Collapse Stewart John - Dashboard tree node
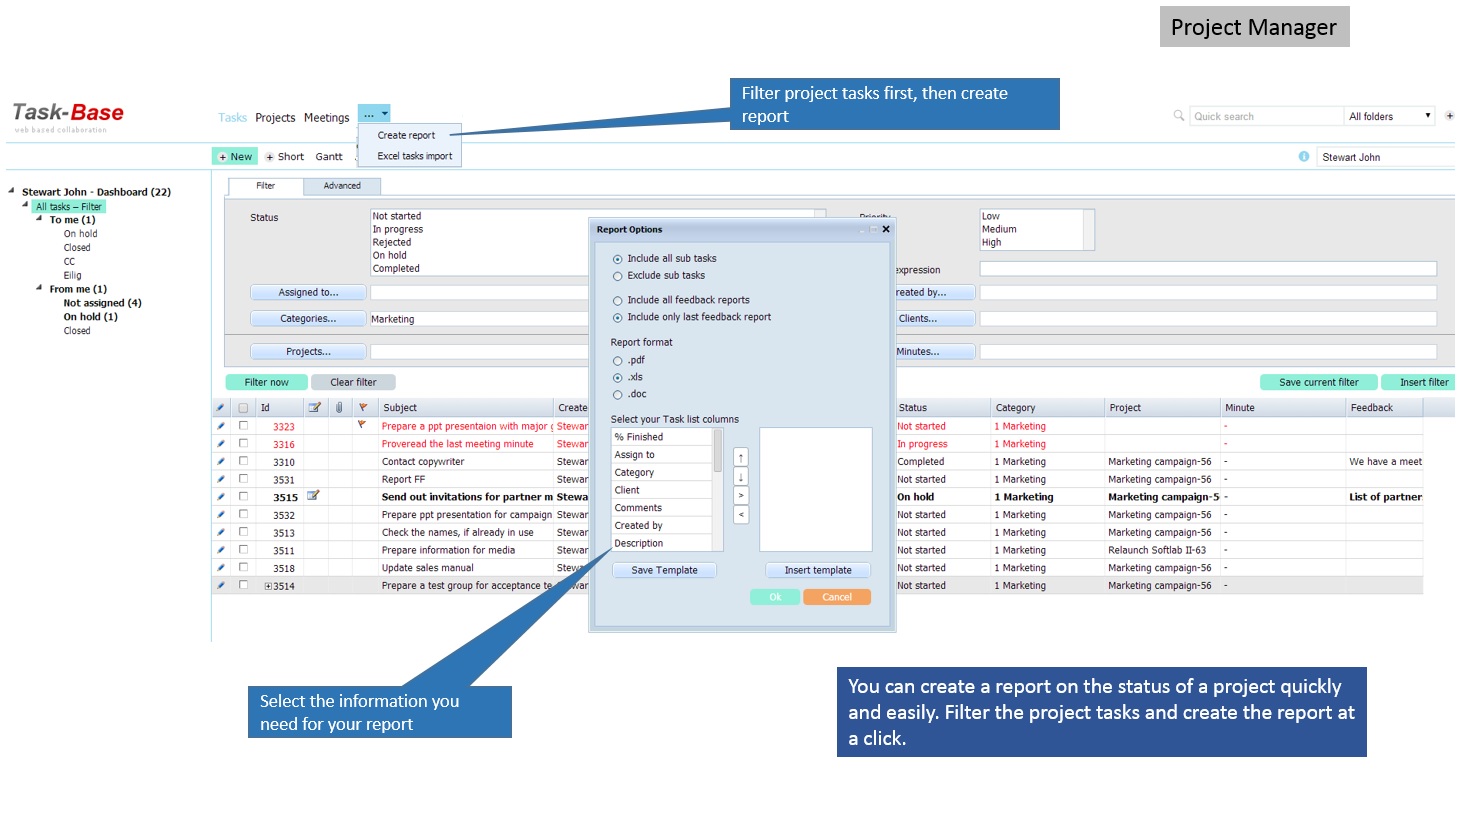Viewport: 1478px width, 832px height. coord(12,190)
